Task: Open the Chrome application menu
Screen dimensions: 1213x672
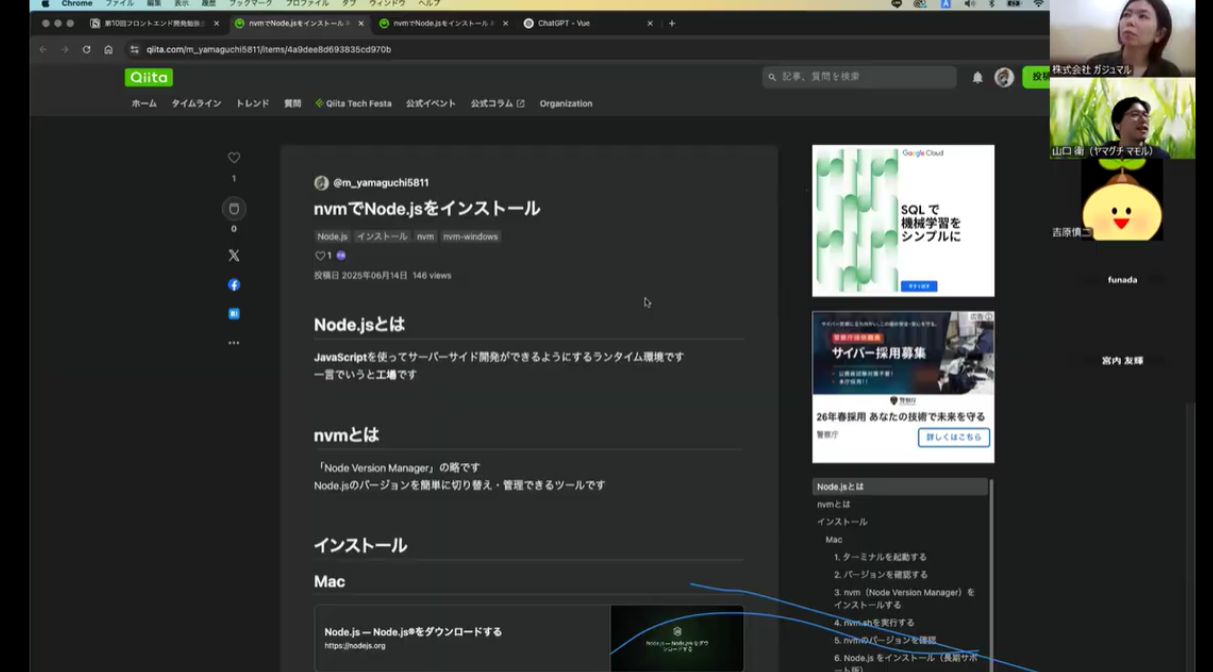Action: point(77,4)
